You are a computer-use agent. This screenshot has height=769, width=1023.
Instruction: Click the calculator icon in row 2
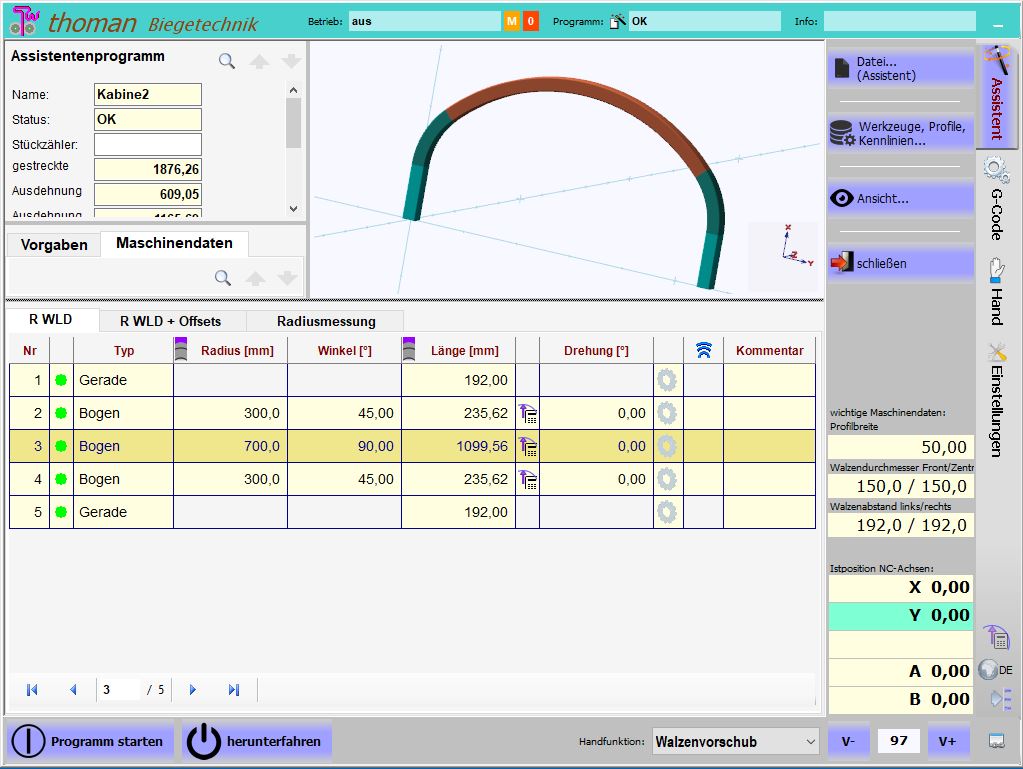pyautogui.click(x=528, y=413)
